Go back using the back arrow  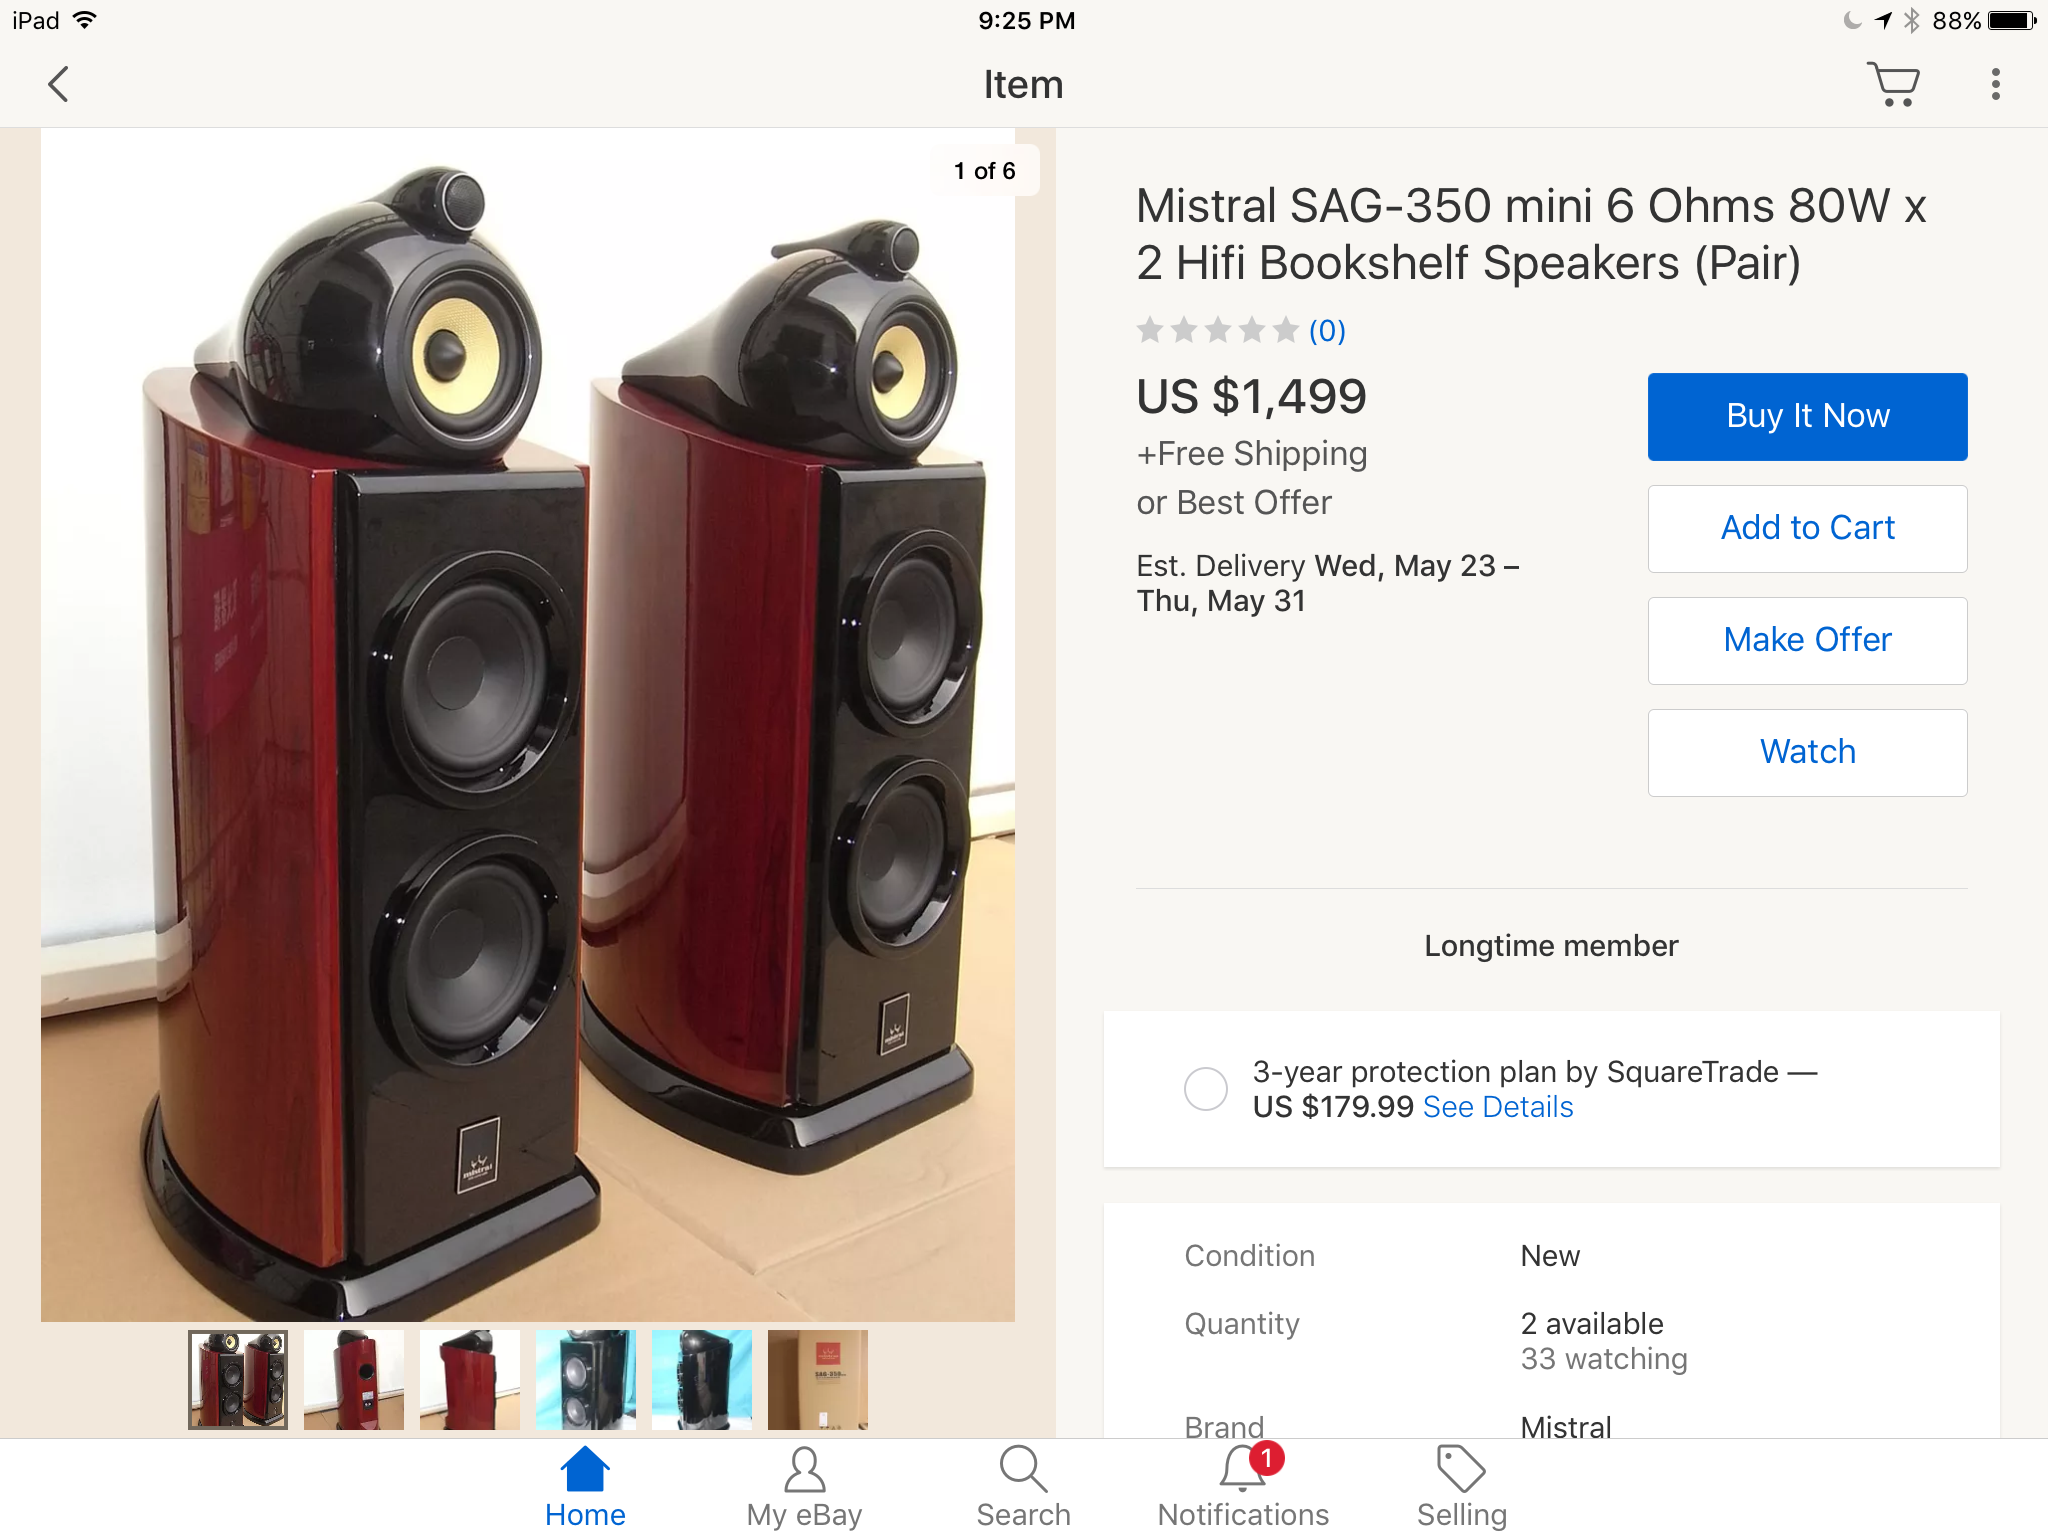[x=59, y=85]
